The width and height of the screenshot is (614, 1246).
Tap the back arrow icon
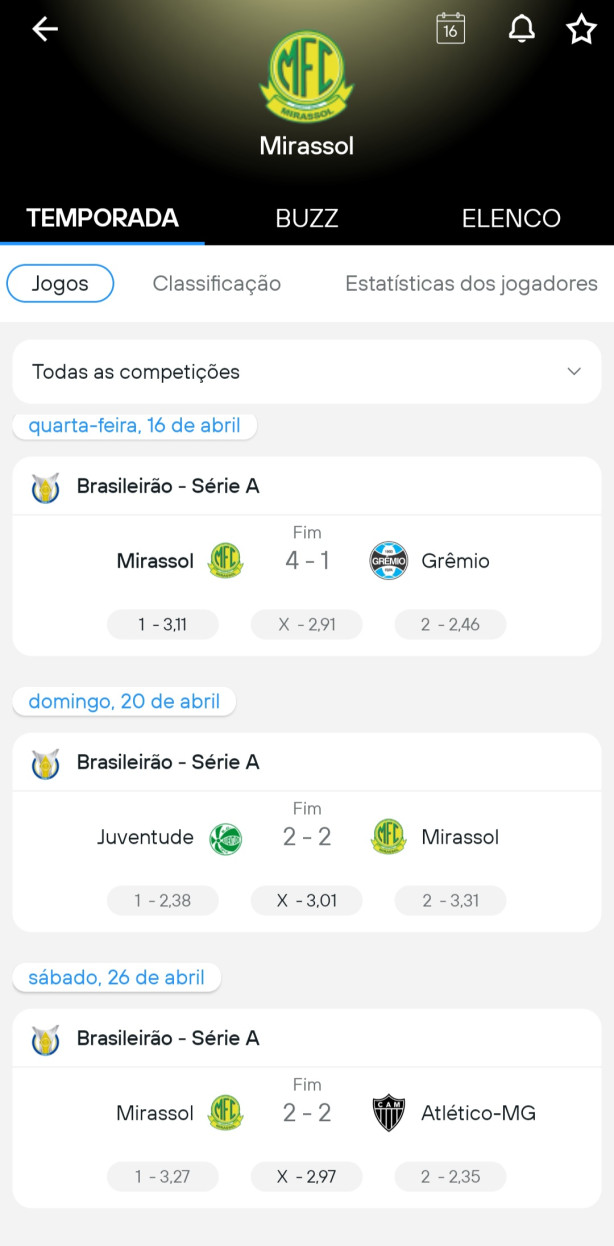[x=45, y=29]
